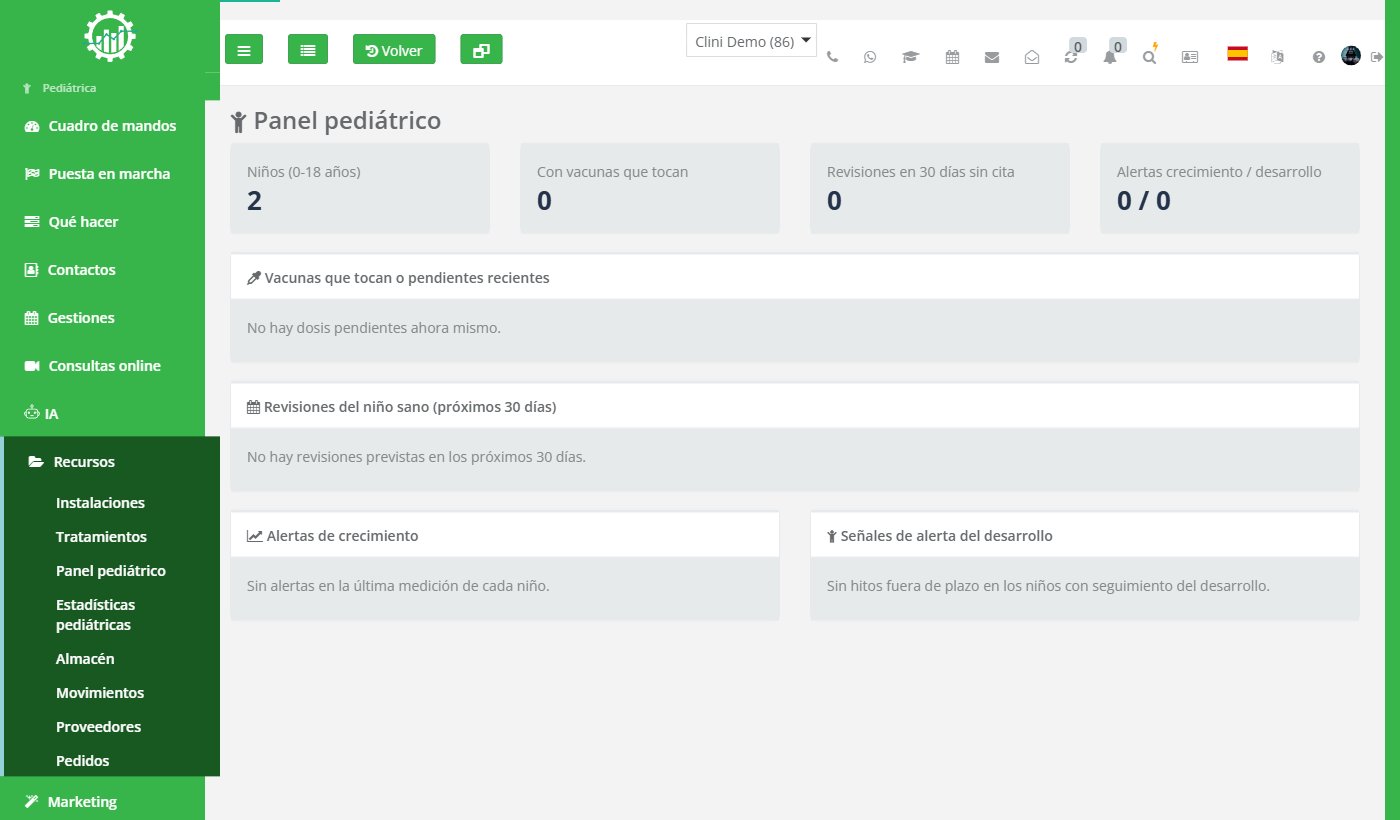Viewport: 1400px width, 820px height.
Task: Open Estadísticas pediátricas submenu item
Action: click(95, 615)
